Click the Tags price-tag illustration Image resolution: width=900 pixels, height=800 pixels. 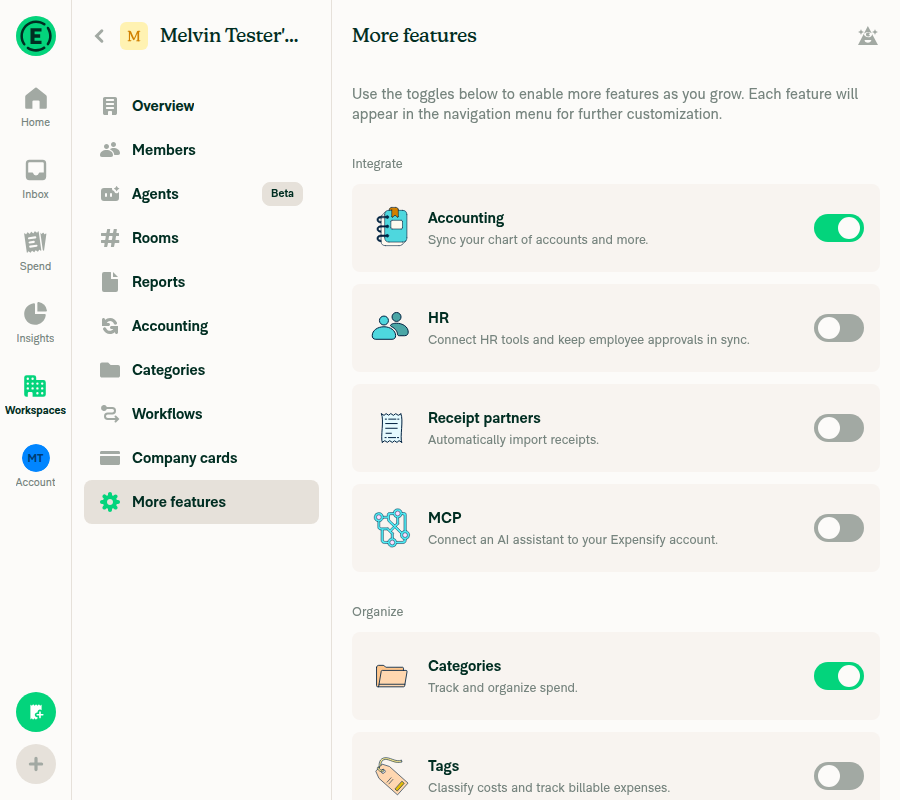[x=391, y=775]
